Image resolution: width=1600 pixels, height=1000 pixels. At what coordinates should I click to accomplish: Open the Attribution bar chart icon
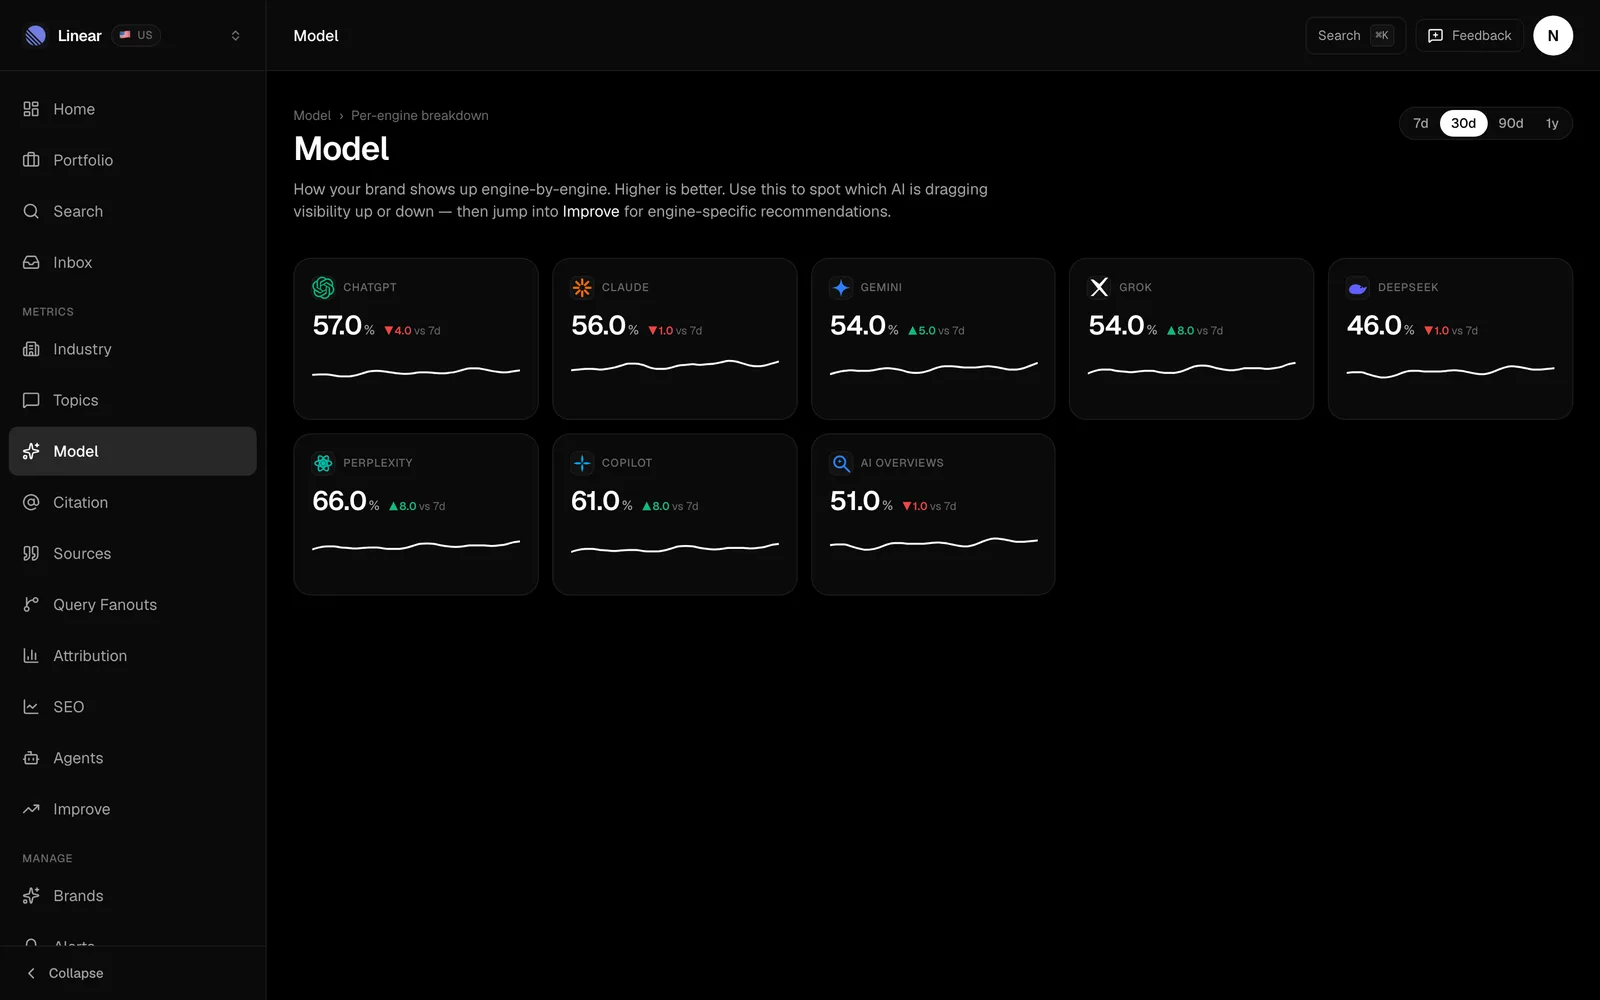point(31,655)
